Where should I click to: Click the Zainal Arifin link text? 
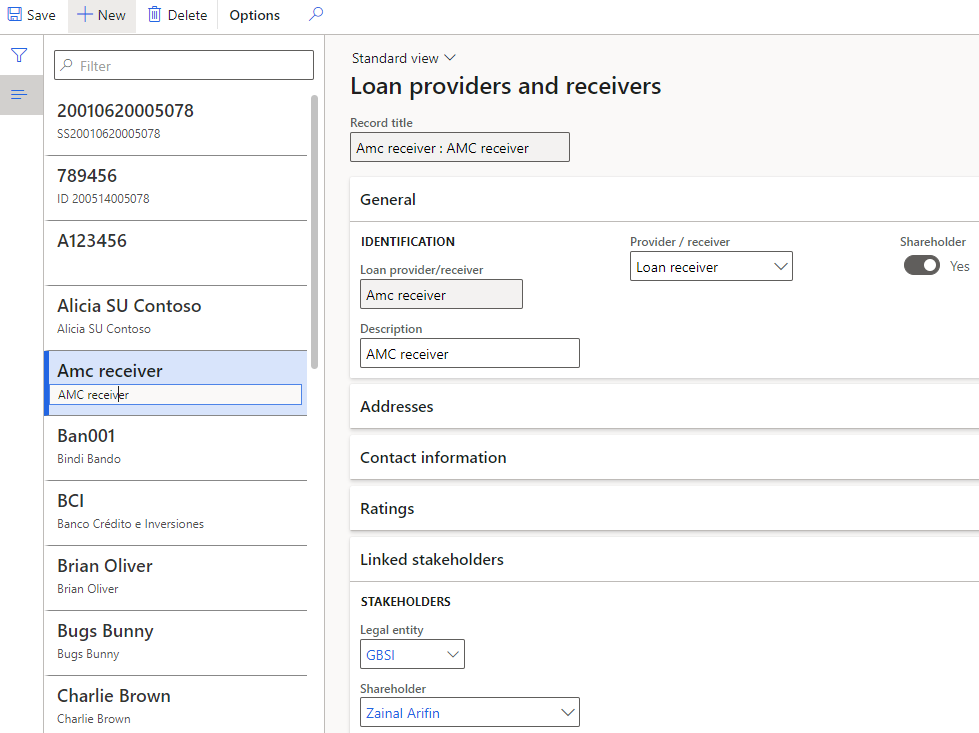(403, 713)
